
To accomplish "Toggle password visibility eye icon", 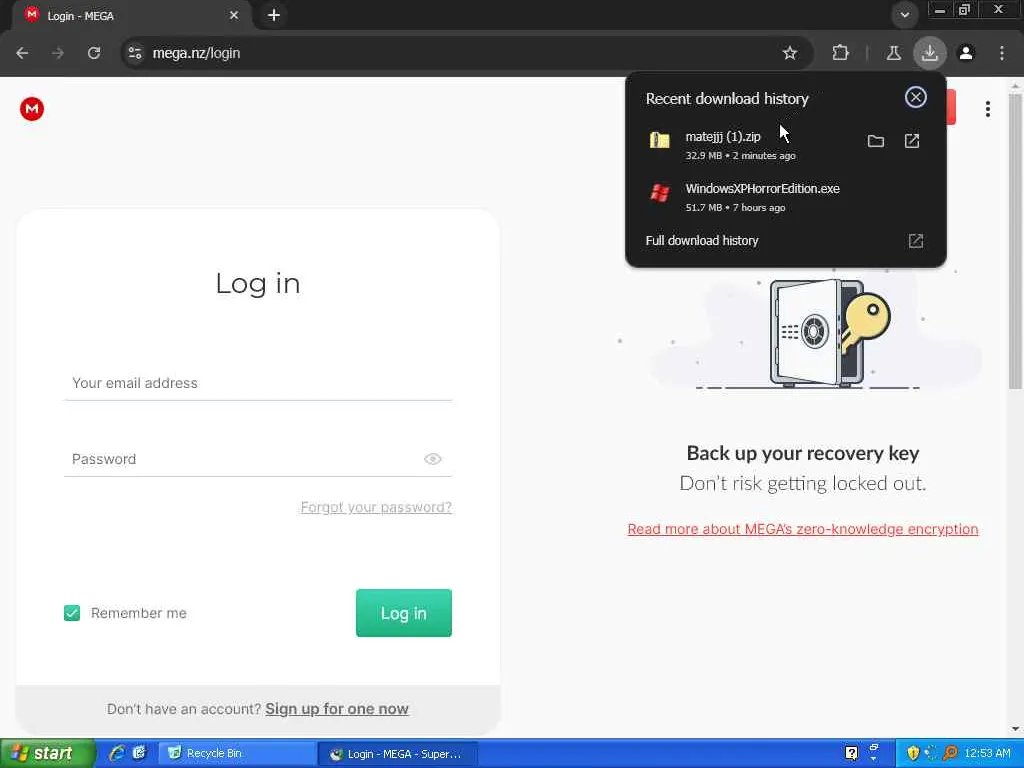I will click(432, 459).
